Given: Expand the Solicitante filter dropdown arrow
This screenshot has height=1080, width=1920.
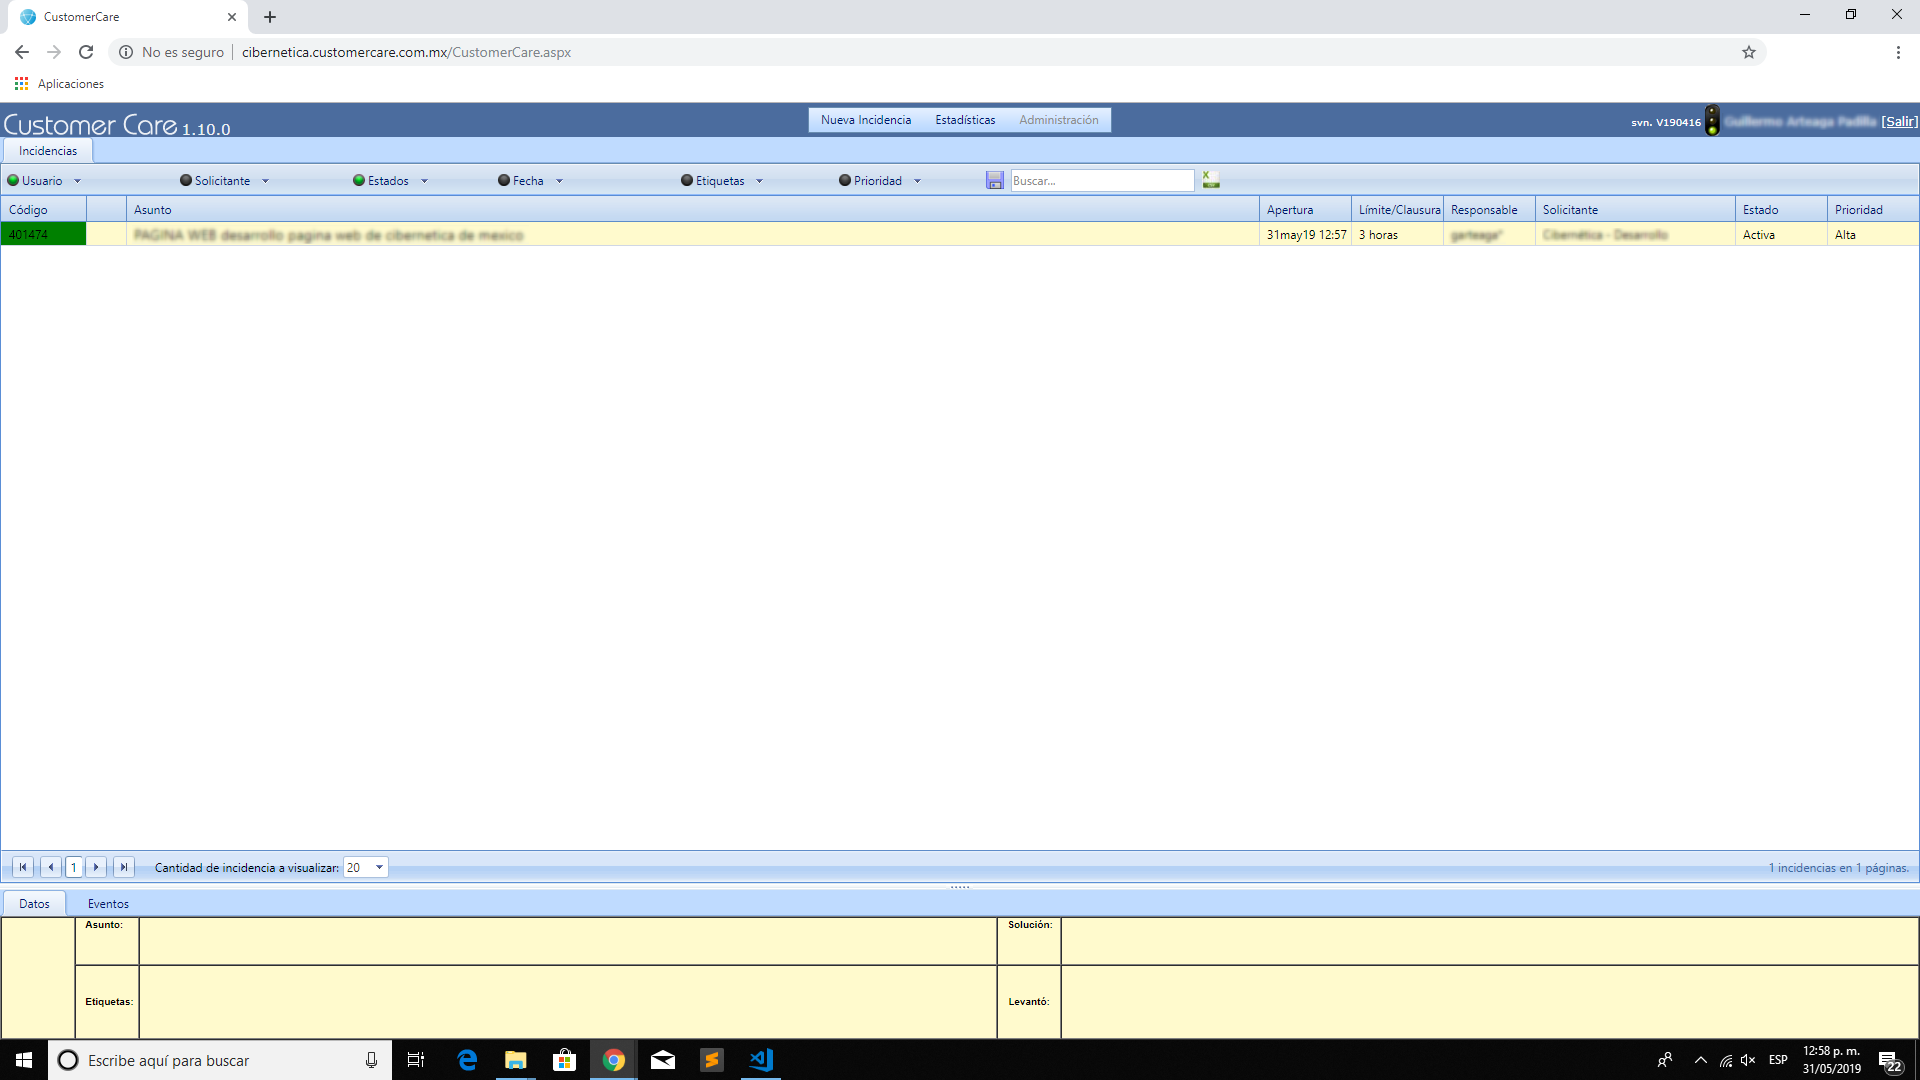Looking at the screenshot, I should (x=265, y=181).
